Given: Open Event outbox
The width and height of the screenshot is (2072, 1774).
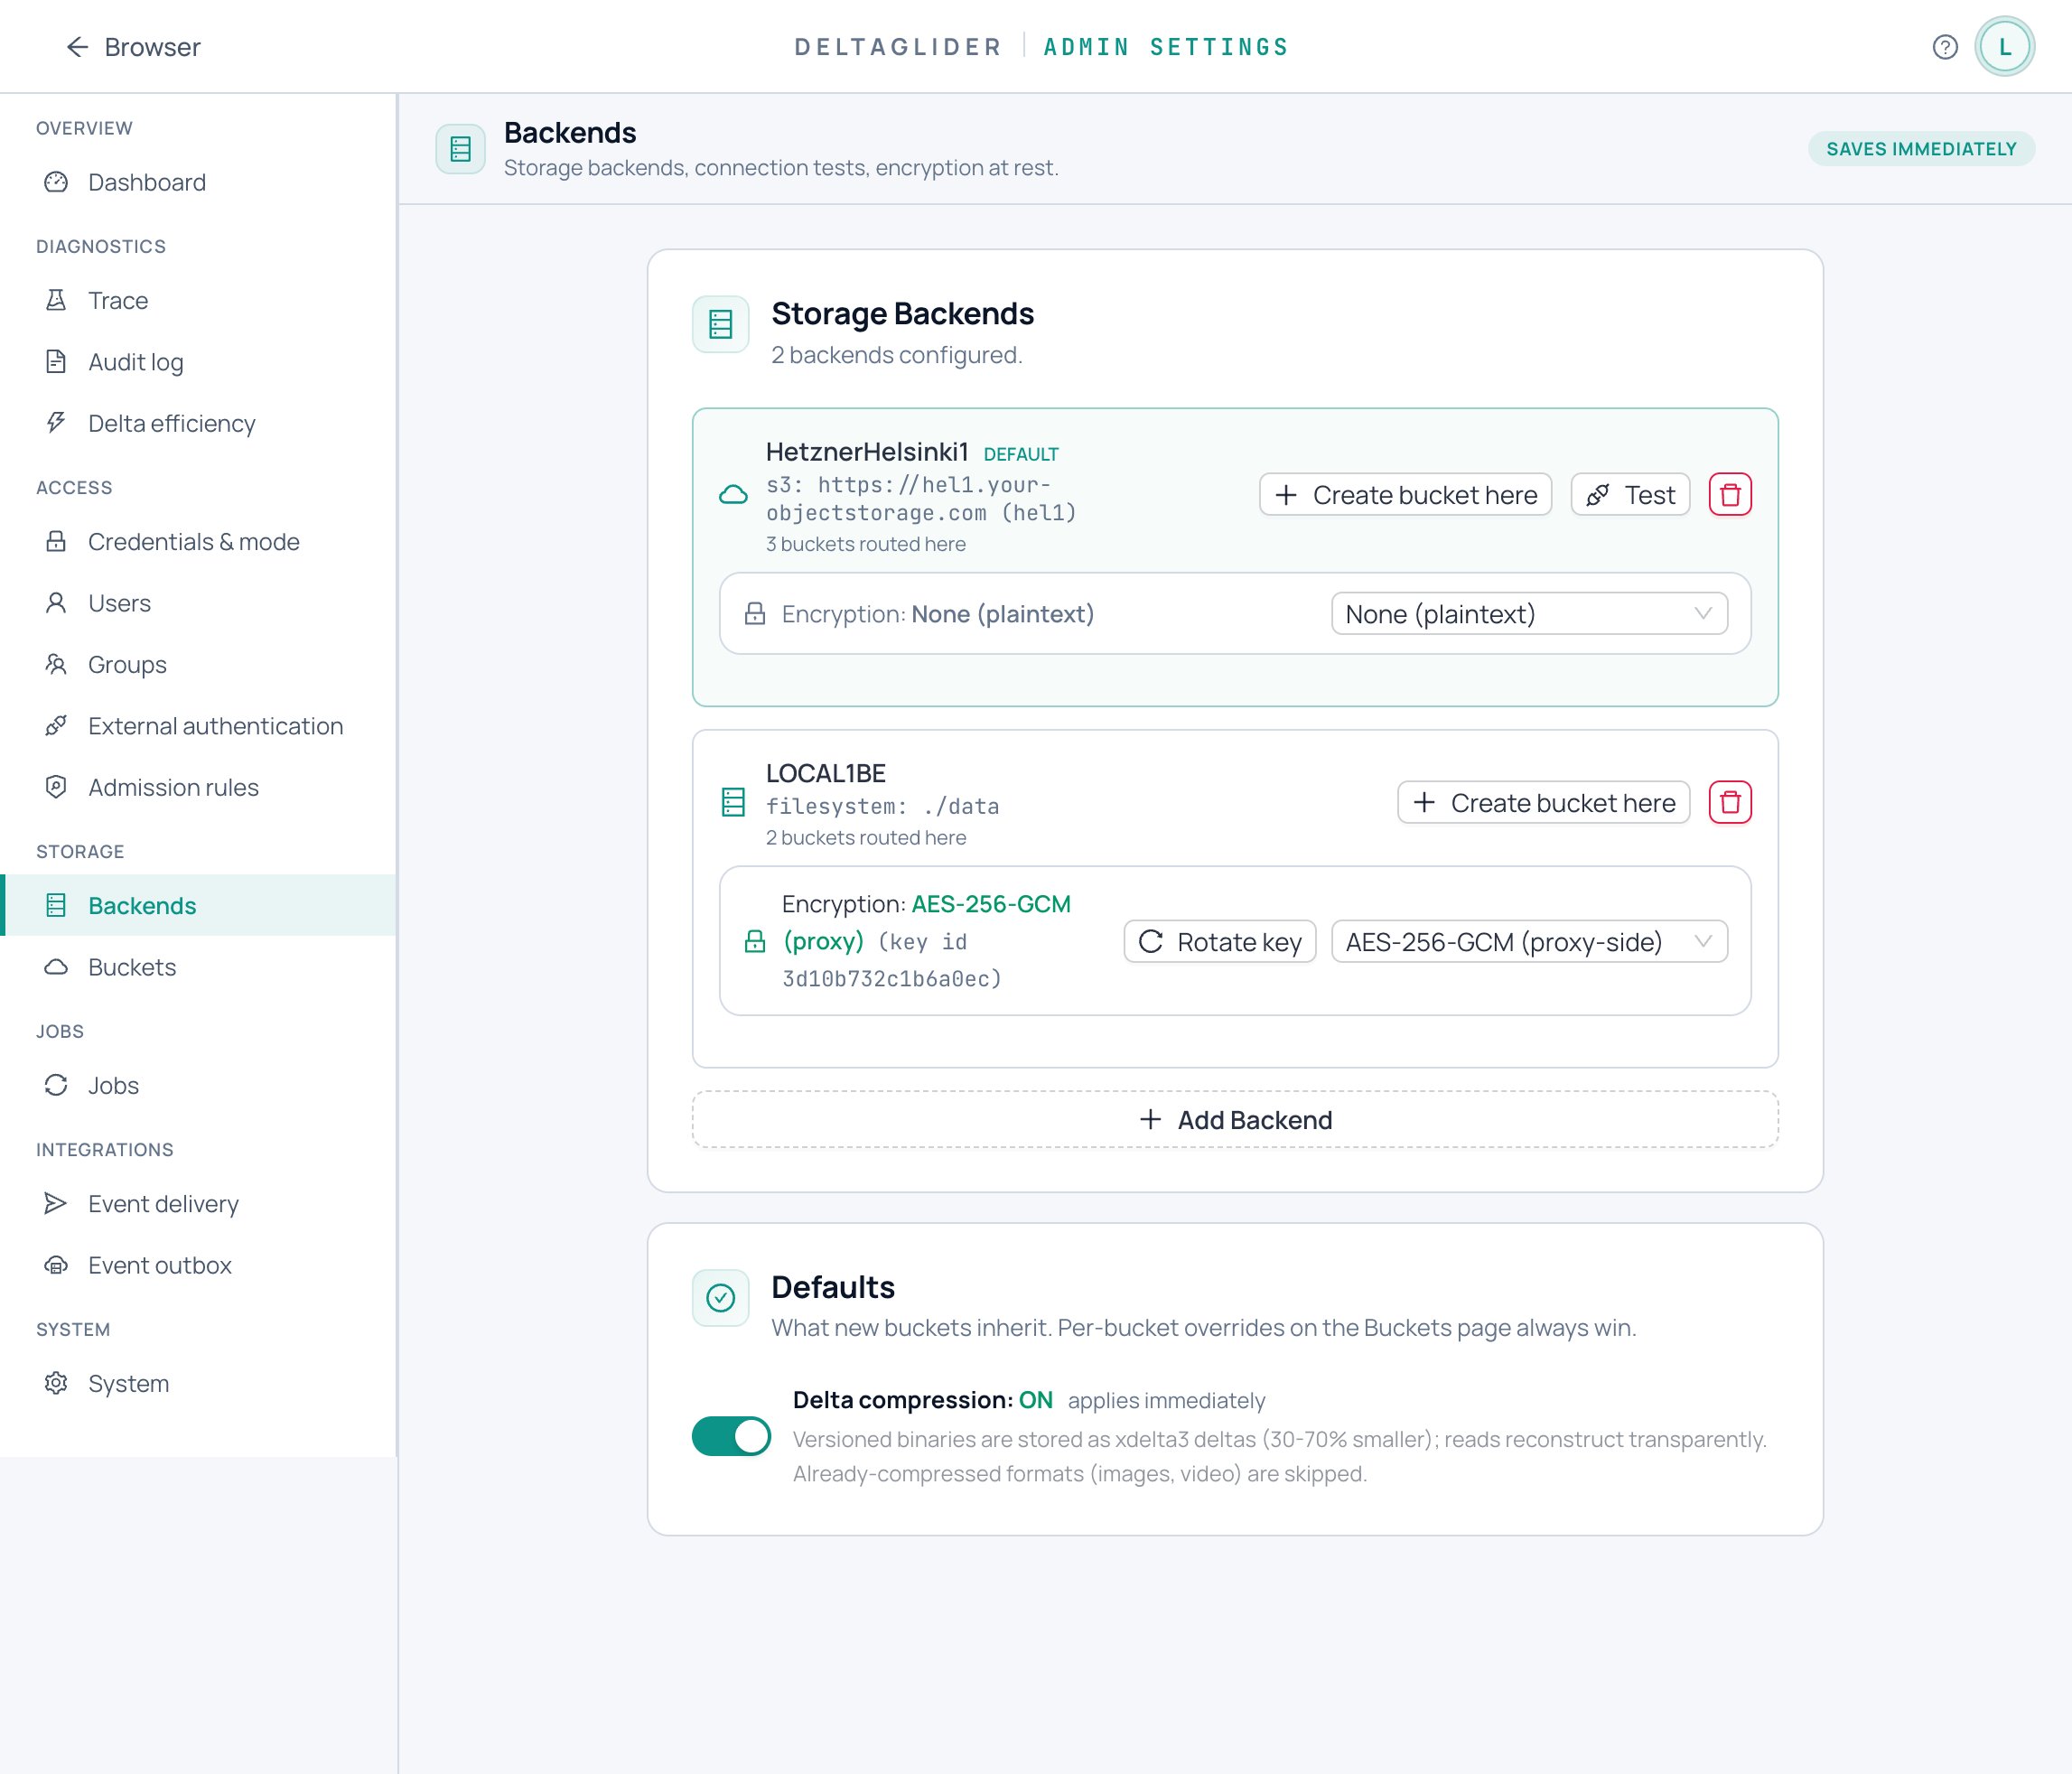Looking at the screenshot, I should (200, 1265).
